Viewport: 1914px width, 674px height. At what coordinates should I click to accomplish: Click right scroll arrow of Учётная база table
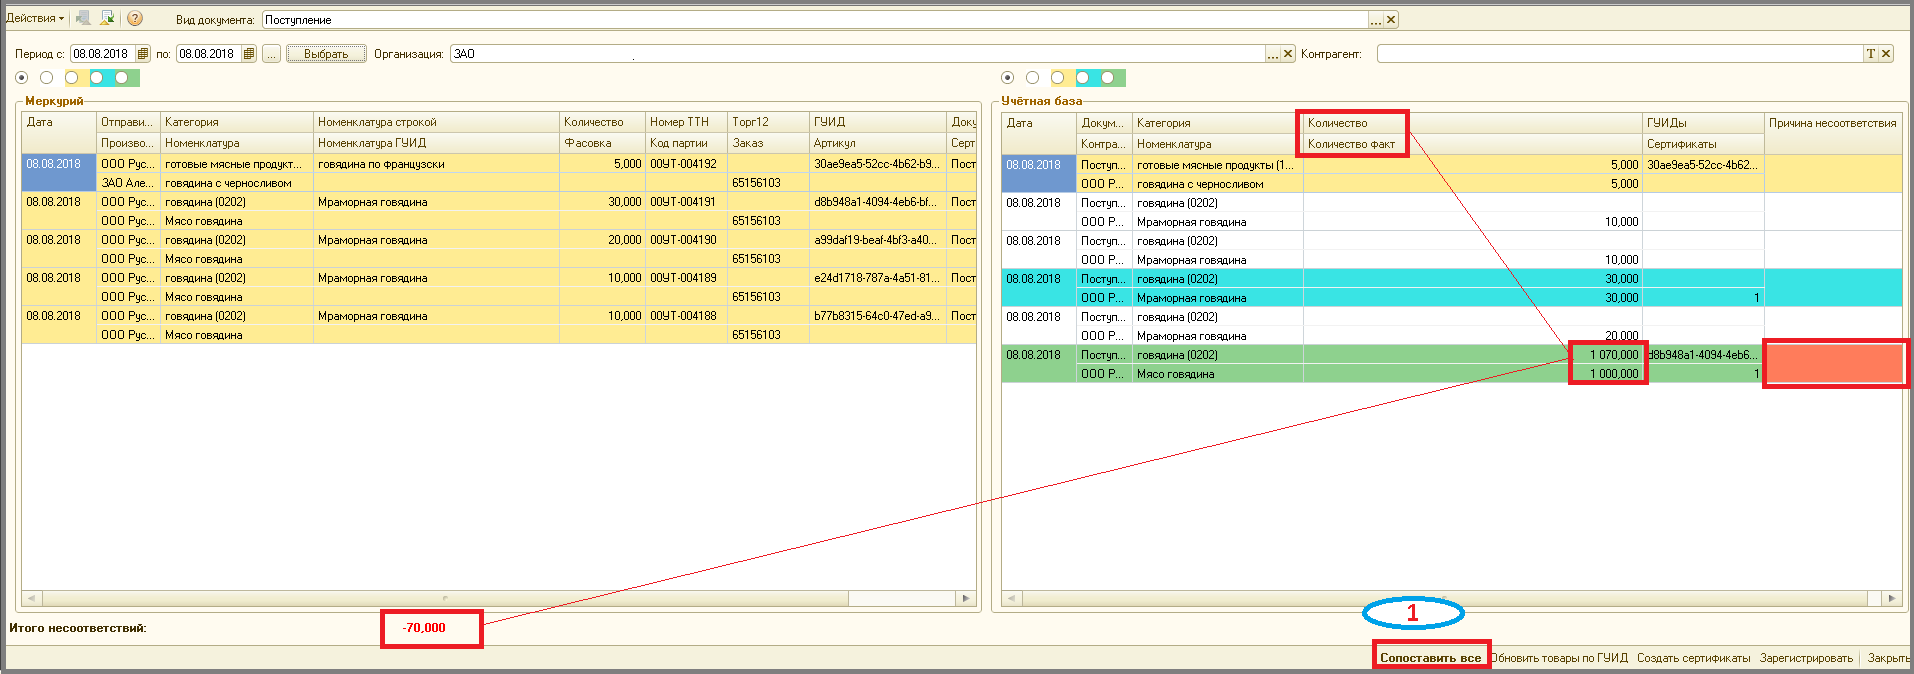[1892, 598]
